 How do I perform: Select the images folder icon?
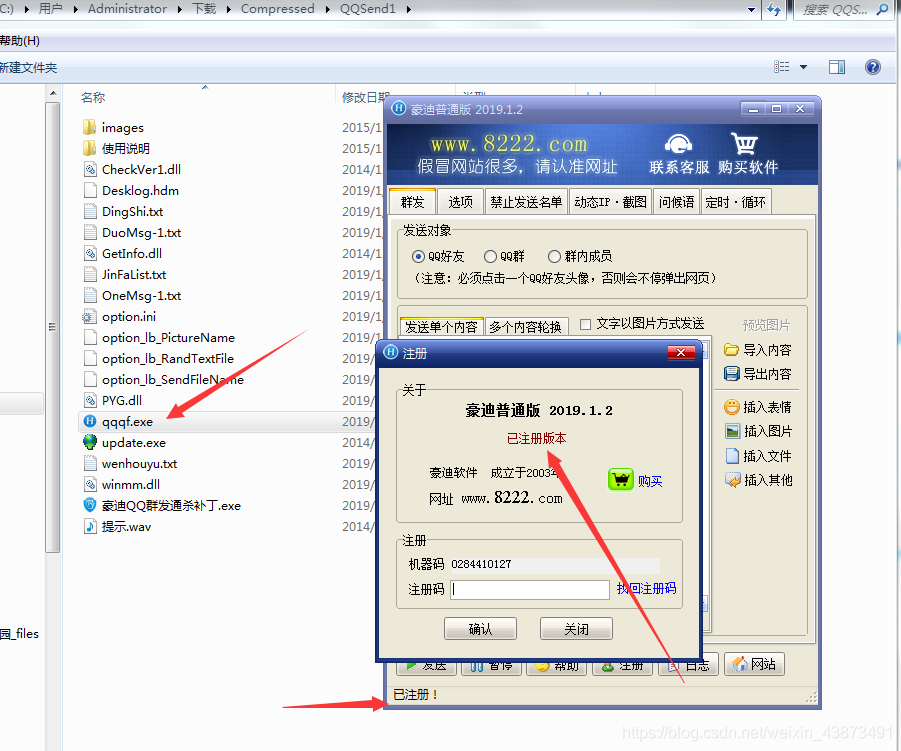point(90,127)
